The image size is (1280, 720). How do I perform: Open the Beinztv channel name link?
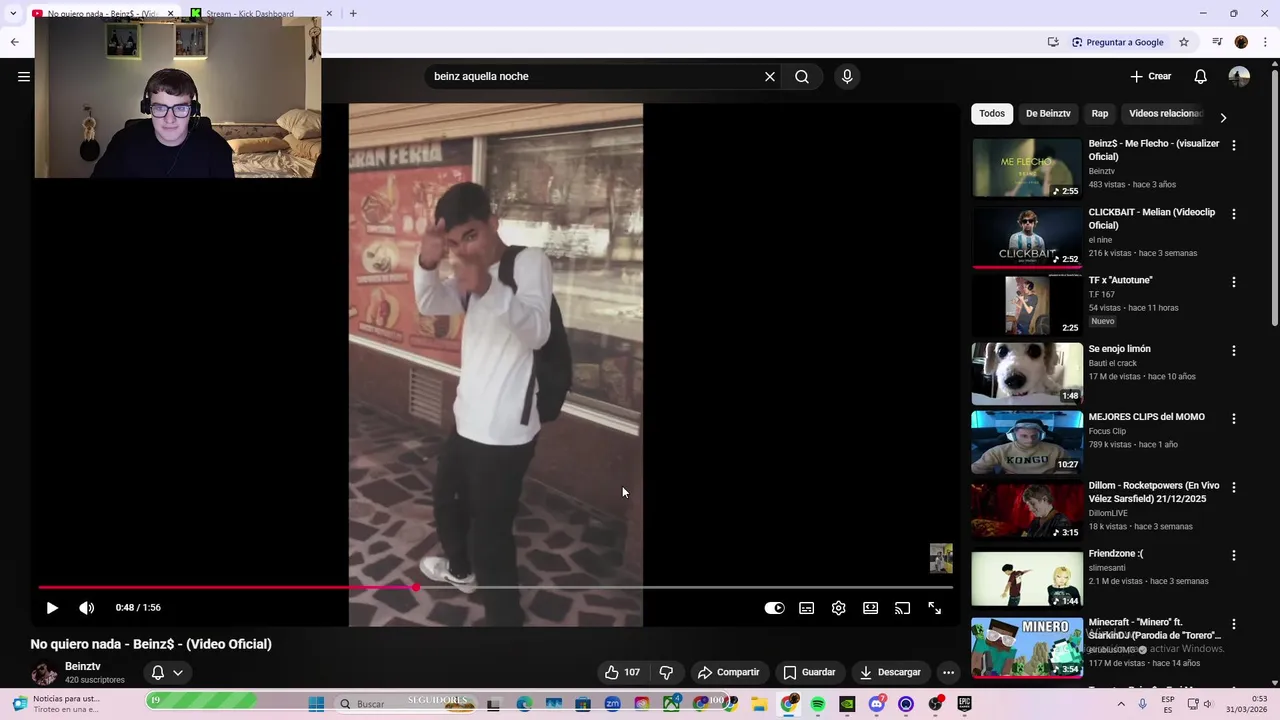[x=83, y=666]
